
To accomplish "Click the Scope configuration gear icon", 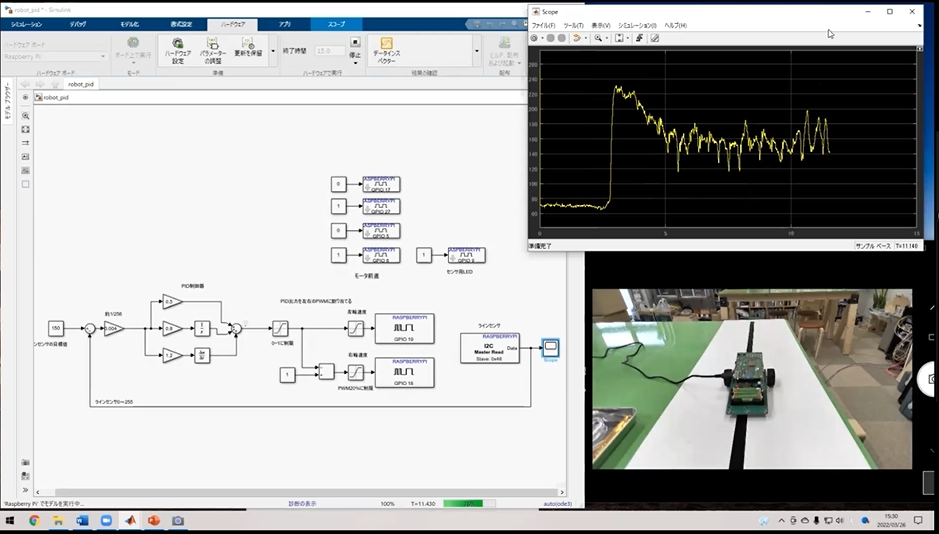I will click(x=534, y=38).
